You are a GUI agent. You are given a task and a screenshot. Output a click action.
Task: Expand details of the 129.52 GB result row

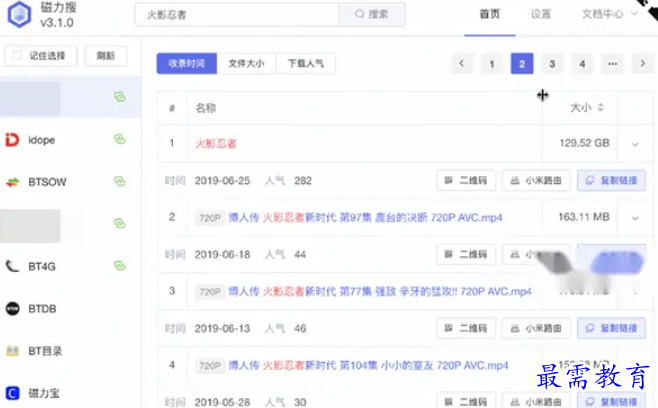click(635, 144)
